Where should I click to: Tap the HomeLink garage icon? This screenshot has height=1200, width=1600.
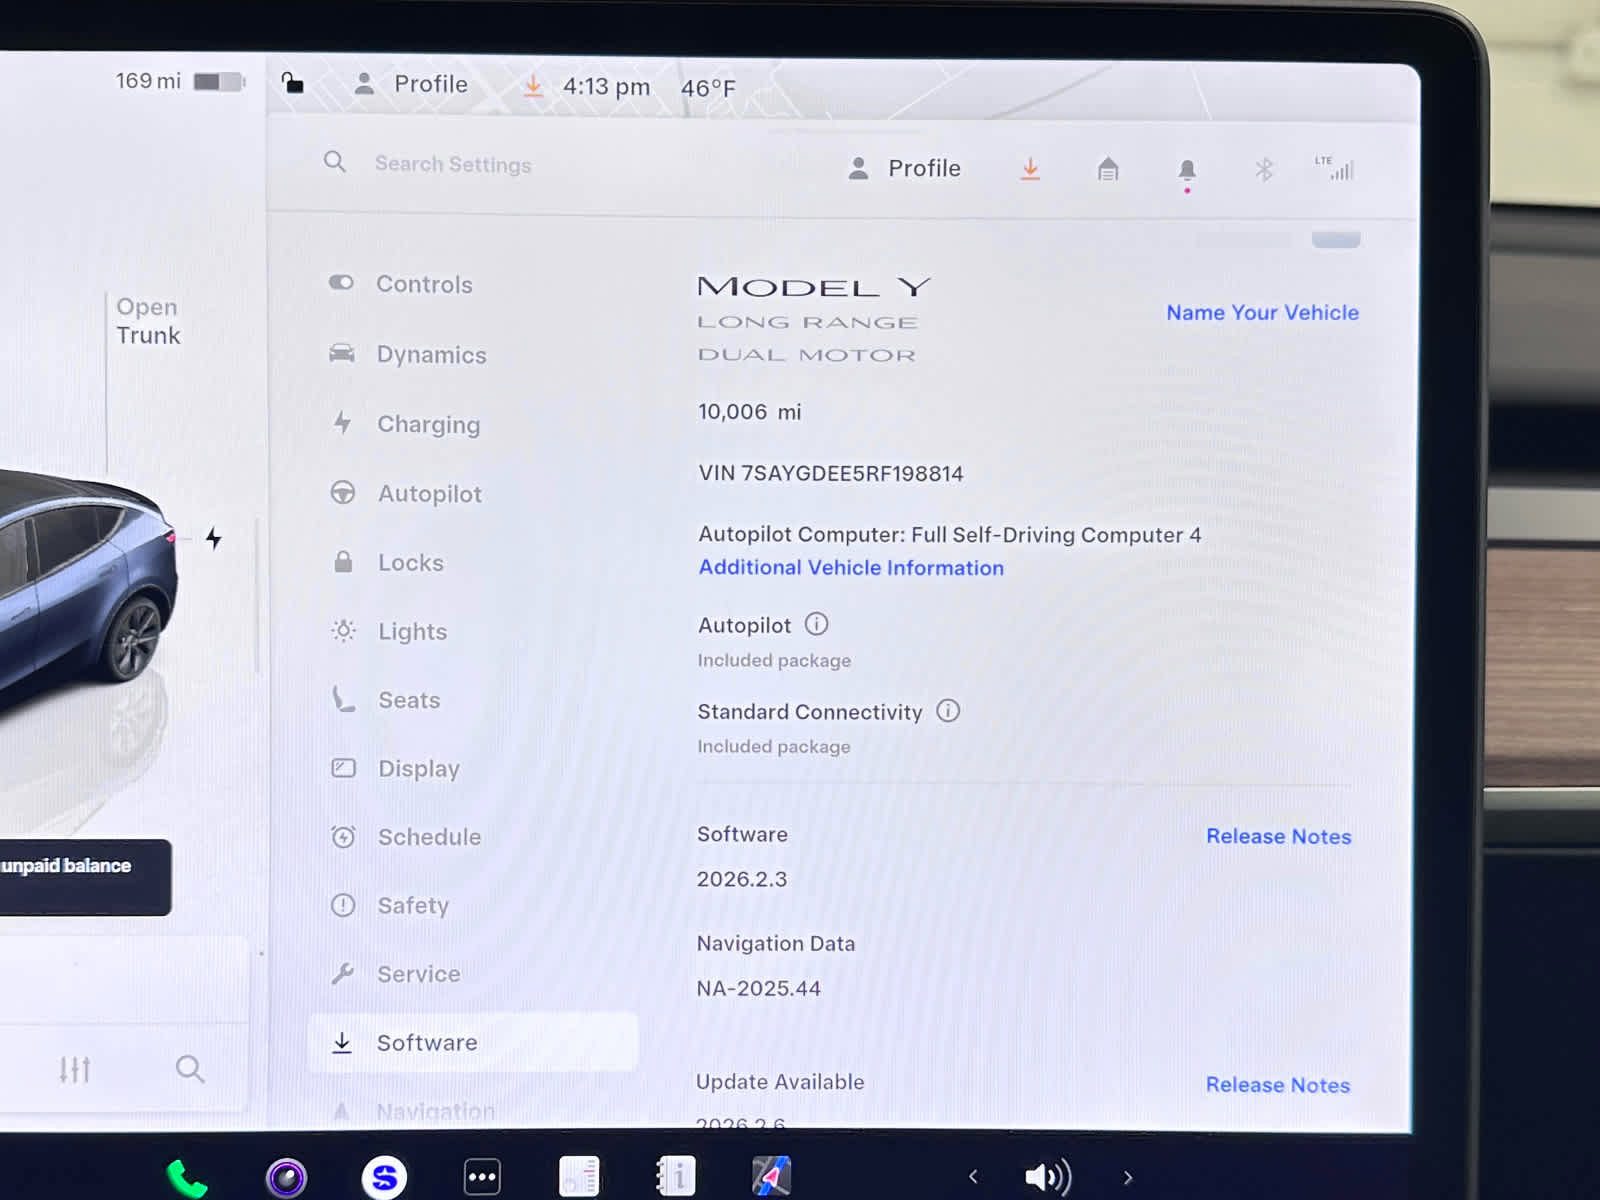[1108, 169]
